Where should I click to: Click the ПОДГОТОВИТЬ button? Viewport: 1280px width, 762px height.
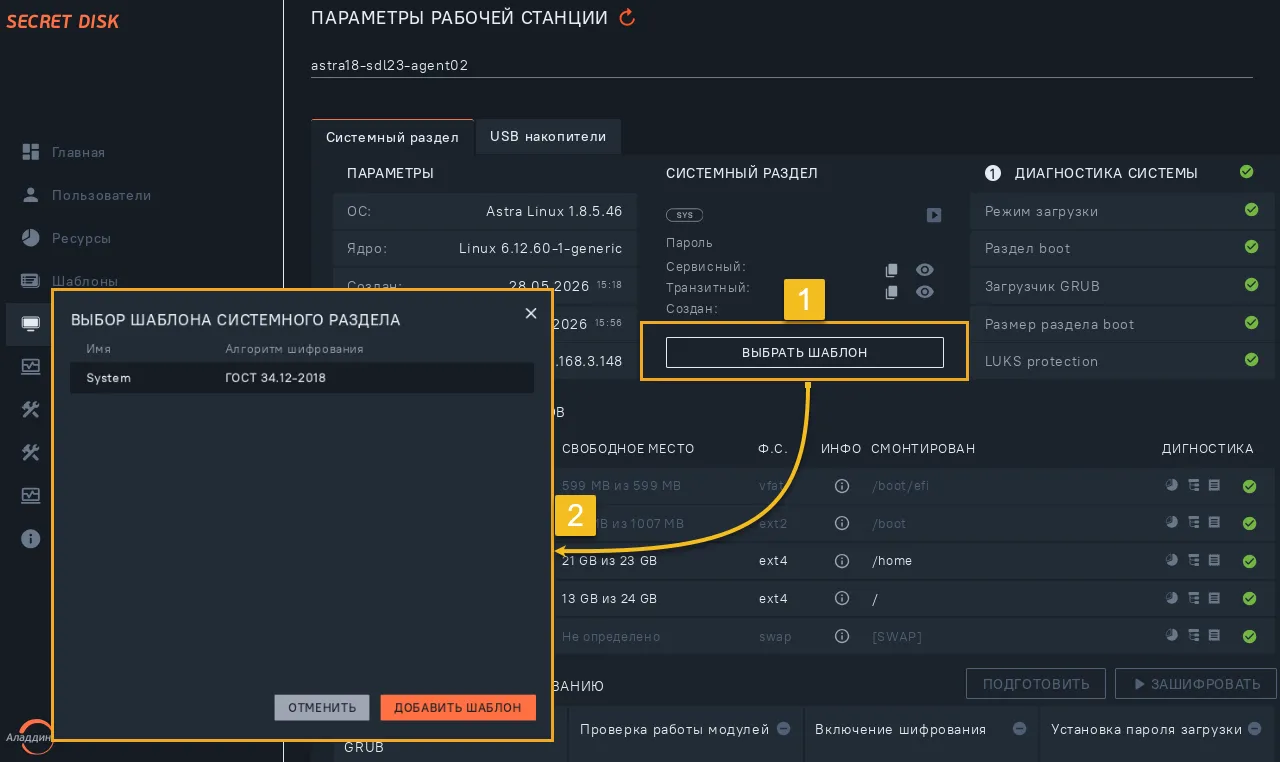(x=1036, y=684)
